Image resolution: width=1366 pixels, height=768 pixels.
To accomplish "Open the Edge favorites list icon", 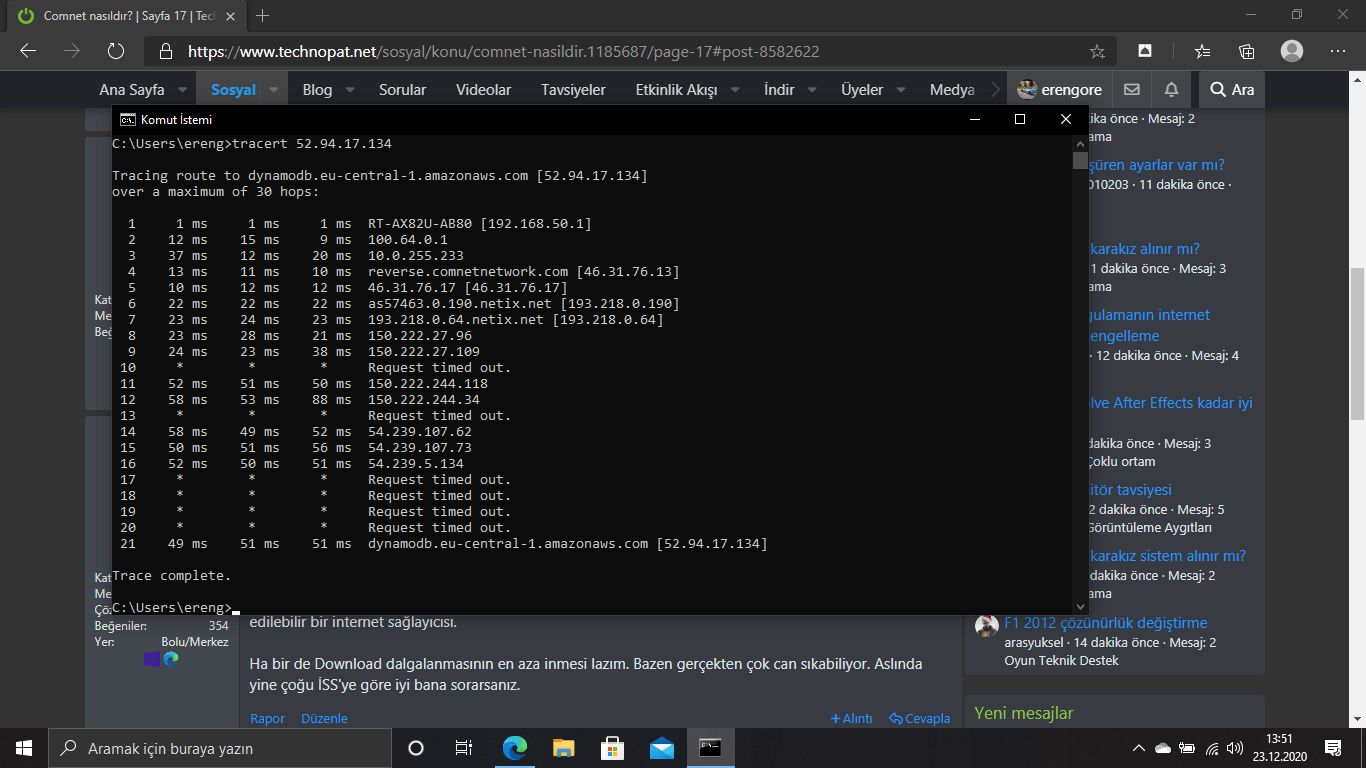I will 1203,51.
